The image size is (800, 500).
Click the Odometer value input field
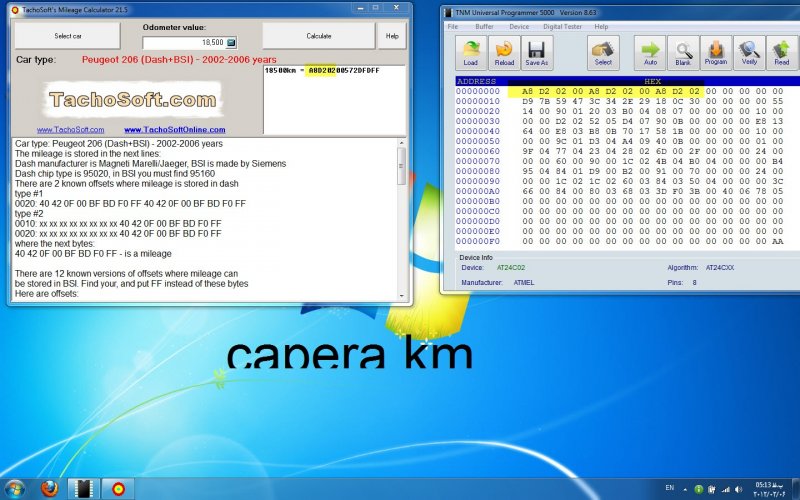184,43
